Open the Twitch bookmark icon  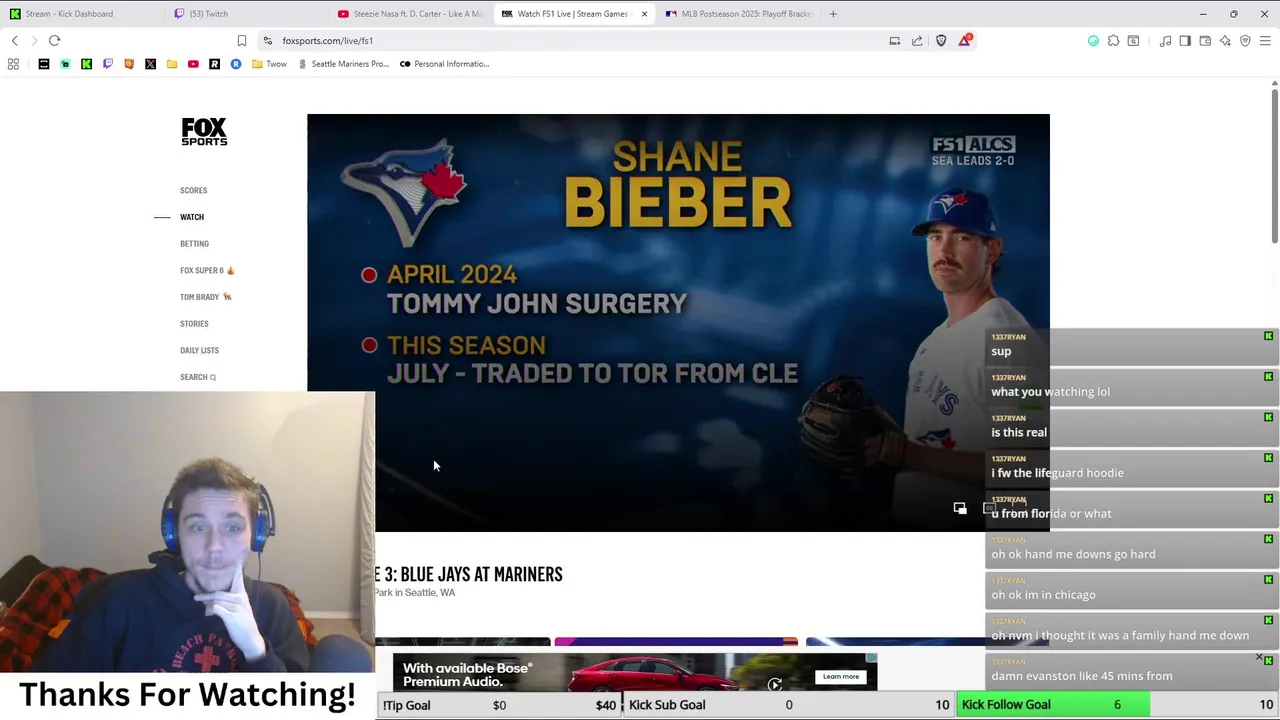click(108, 64)
